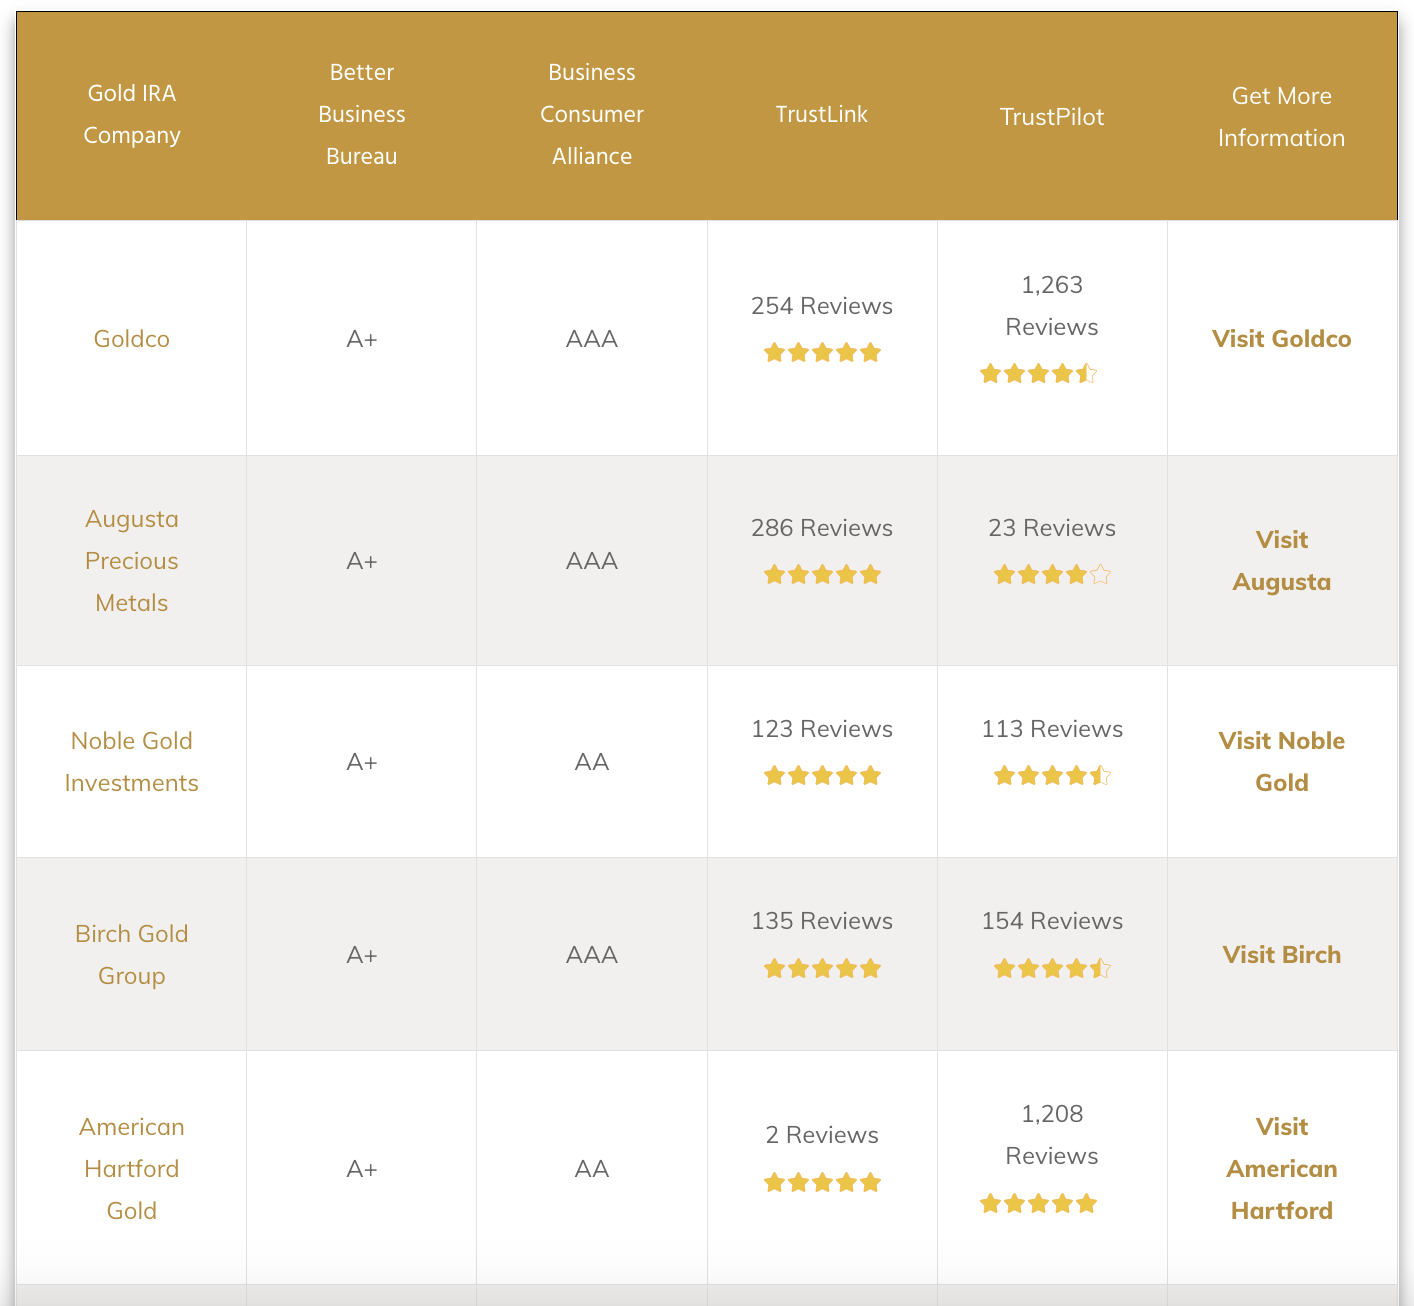This screenshot has width=1414, height=1306.
Task: Click Noble Gold's TrustLink star rating
Action: pyautogui.click(x=822, y=775)
